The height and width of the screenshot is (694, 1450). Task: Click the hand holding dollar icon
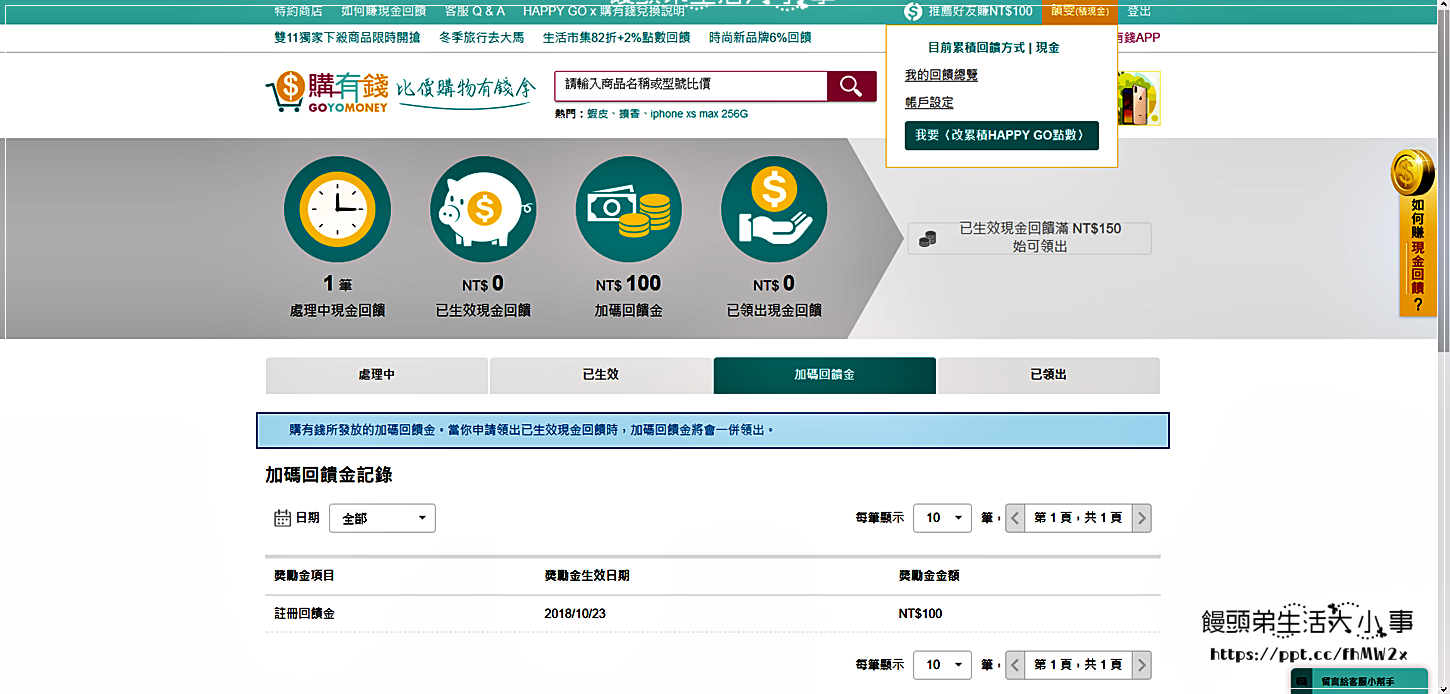773,209
